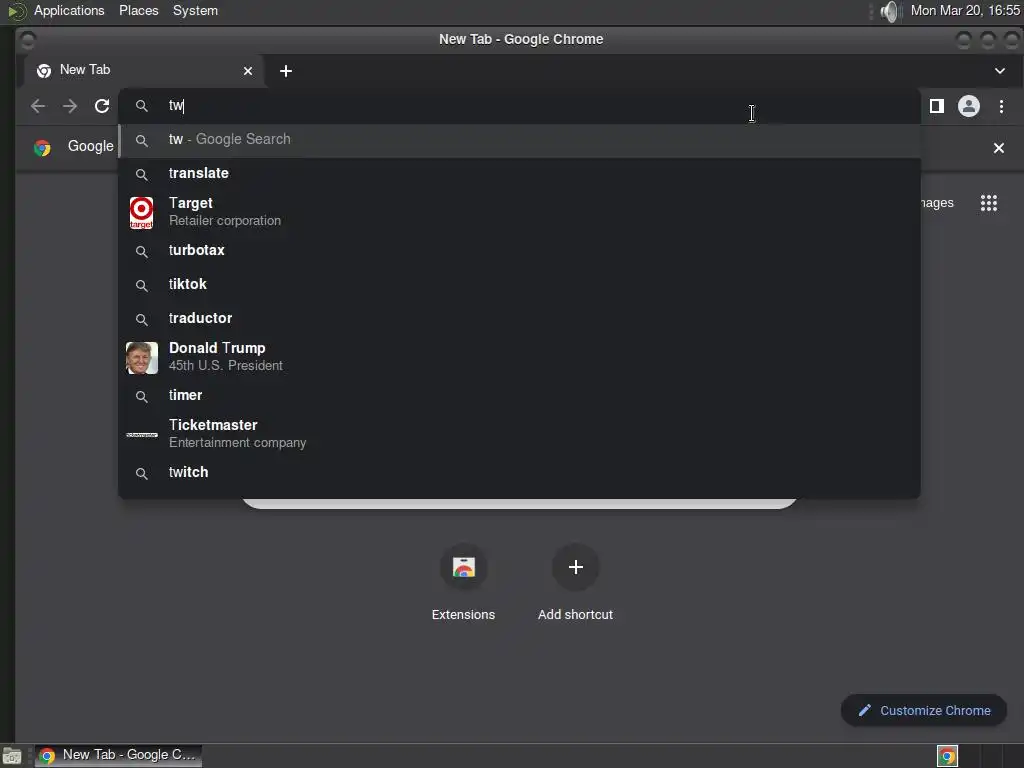The width and height of the screenshot is (1024, 768).
Task: Choose the 'translate' suggestion
Action: point(519,174)
